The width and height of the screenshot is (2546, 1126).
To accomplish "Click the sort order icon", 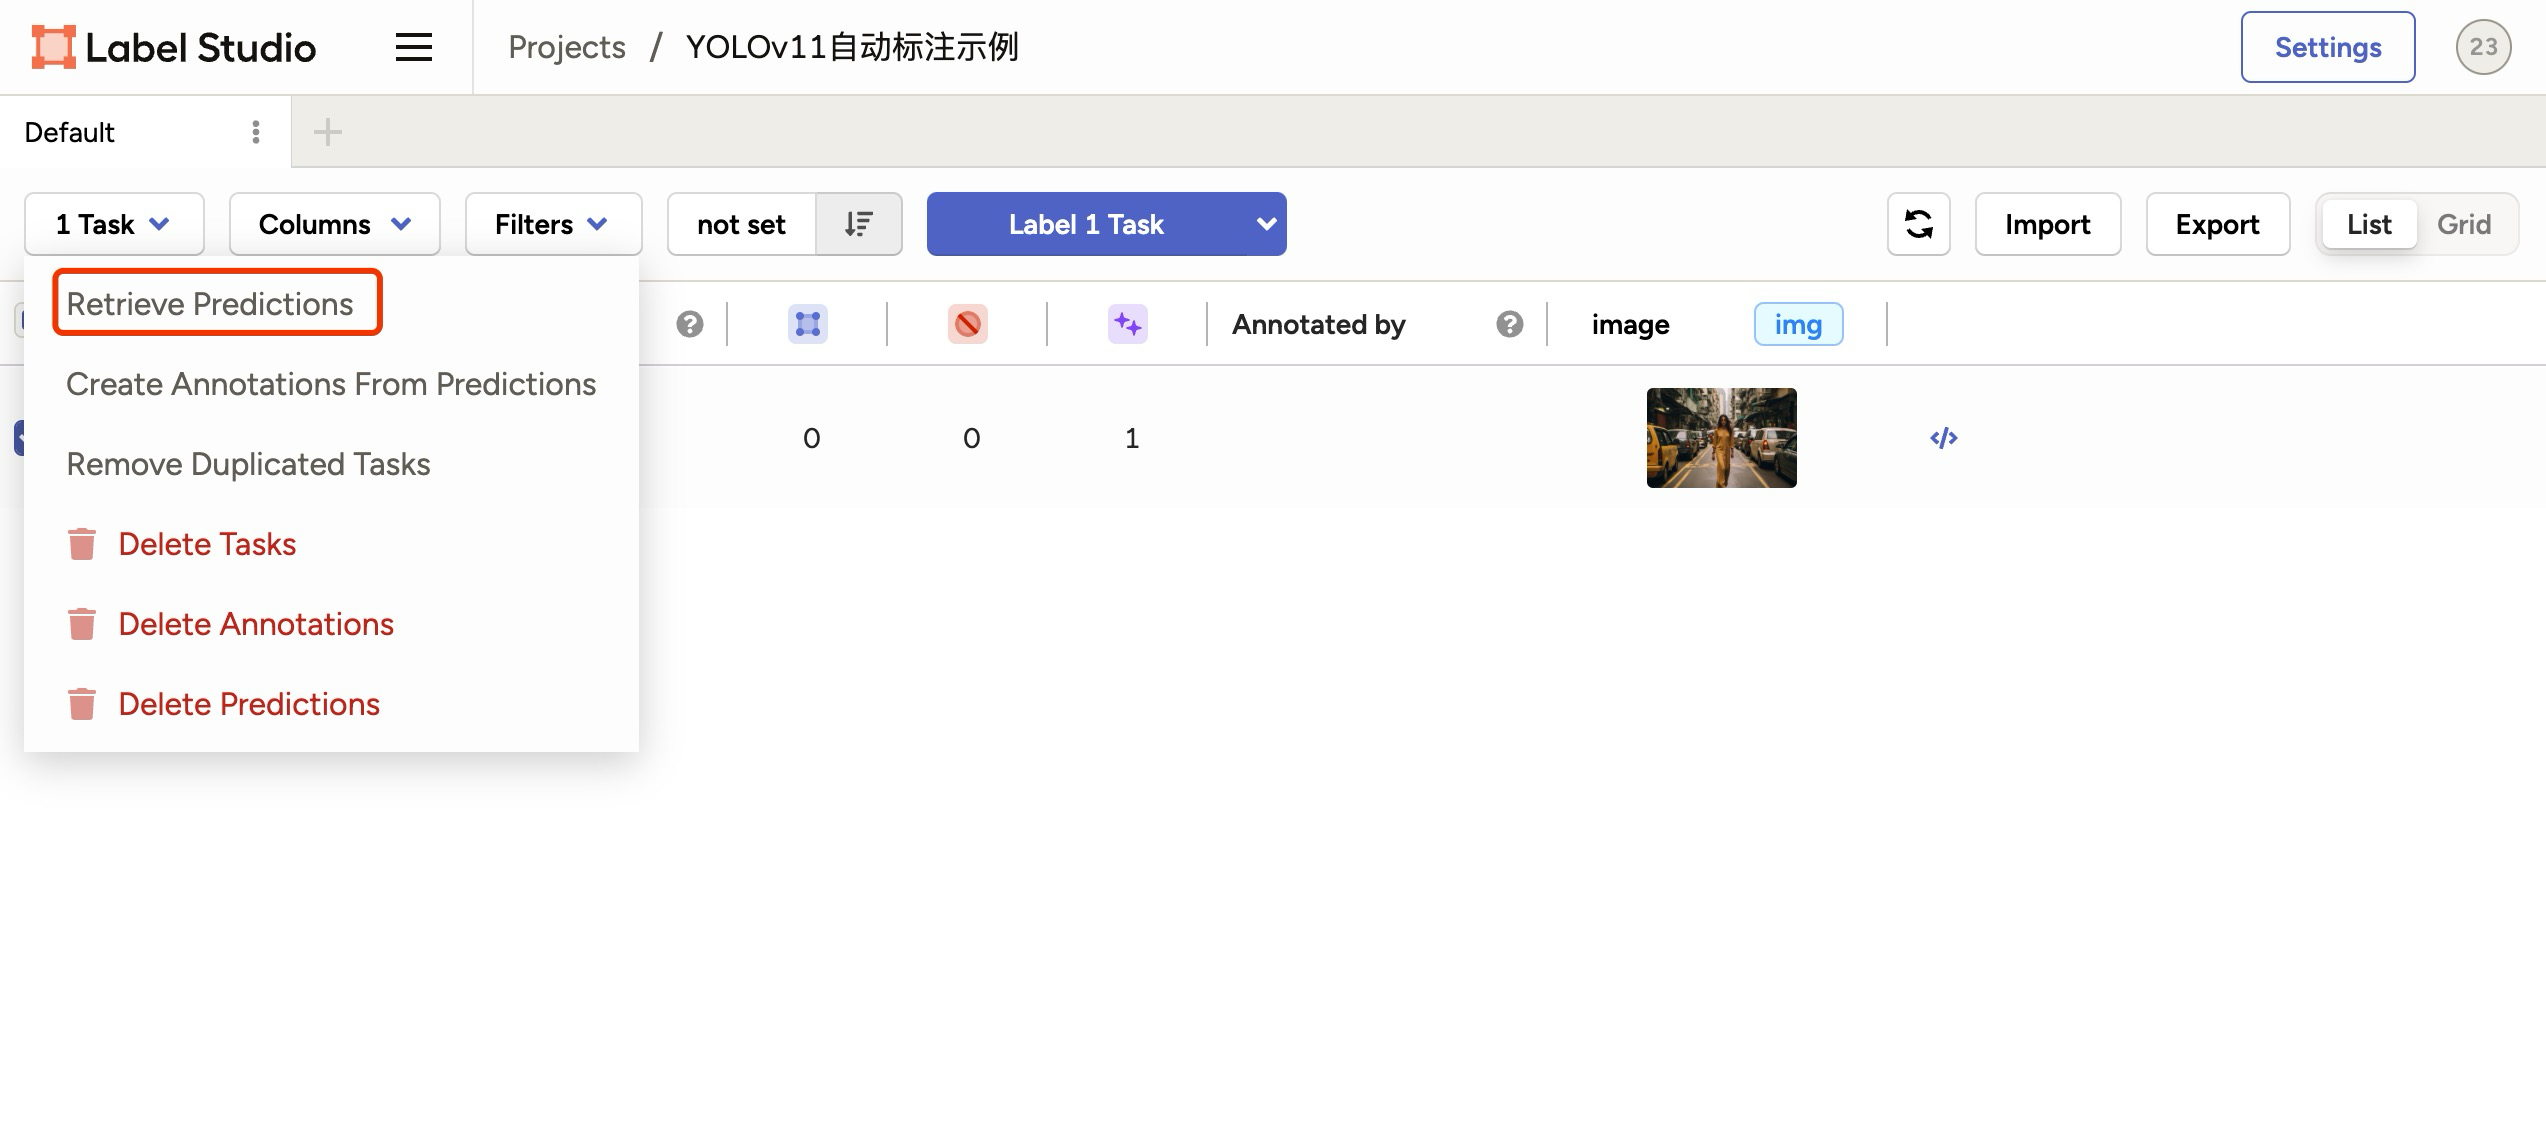I will coord(859,224).
